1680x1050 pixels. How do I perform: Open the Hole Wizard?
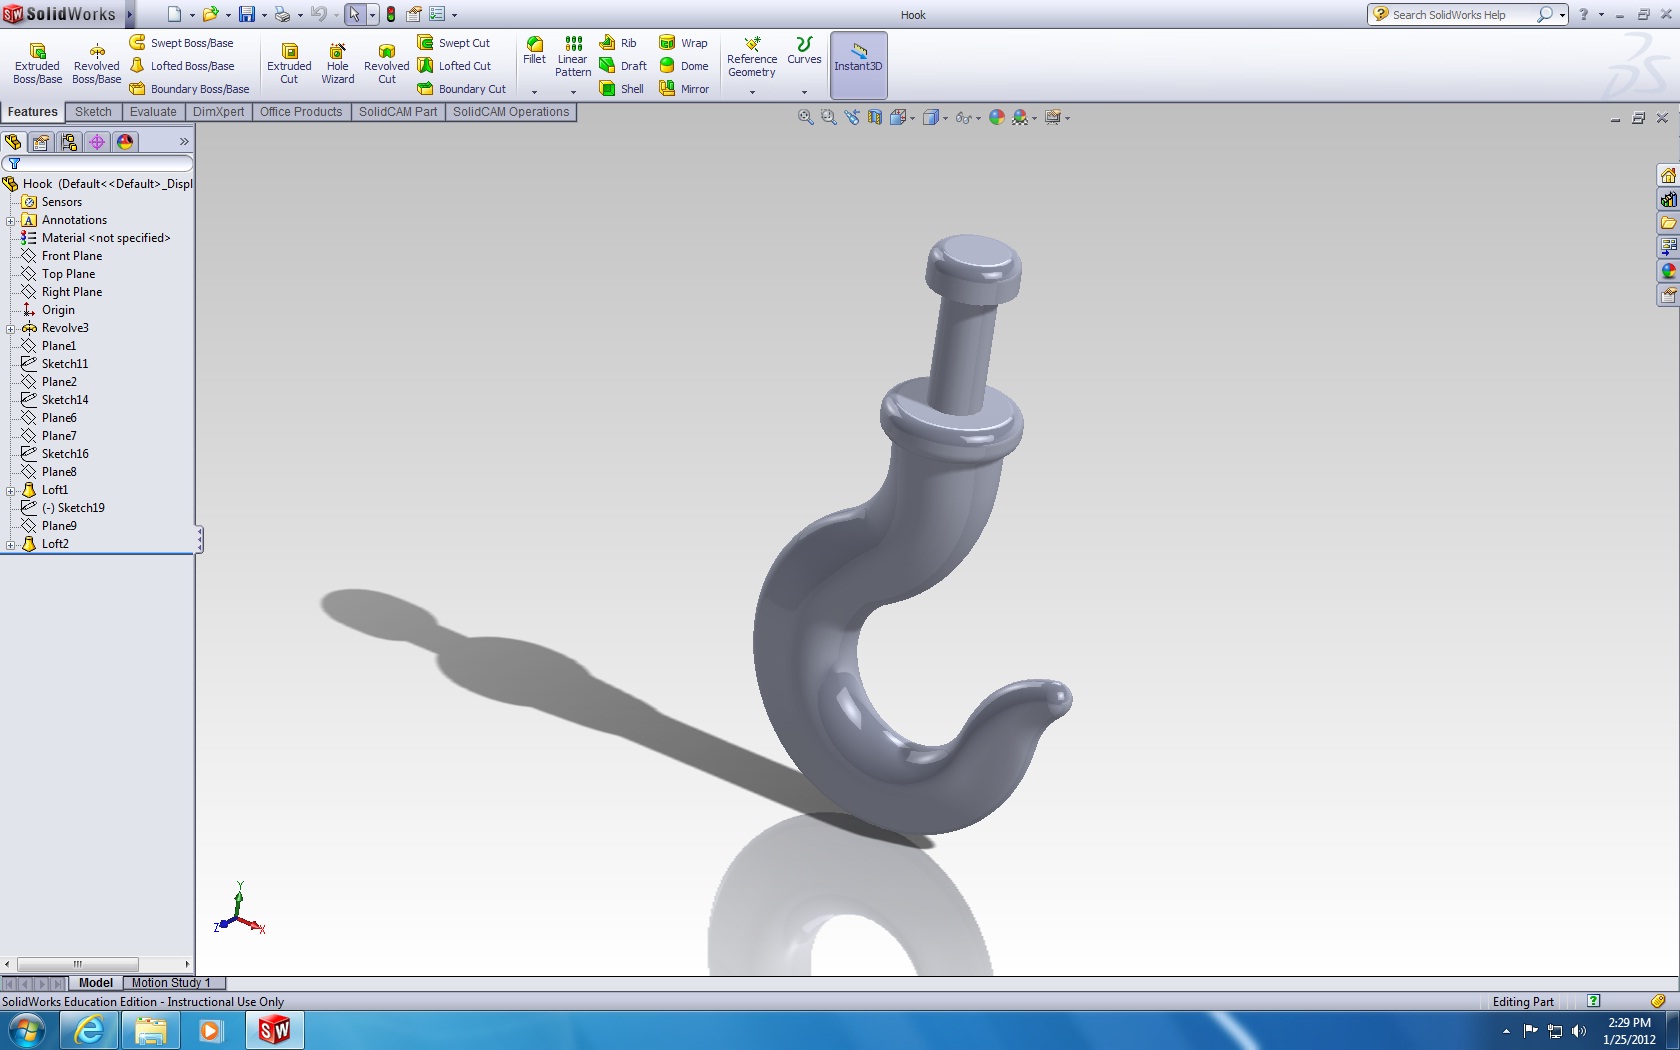click(338, 64)
